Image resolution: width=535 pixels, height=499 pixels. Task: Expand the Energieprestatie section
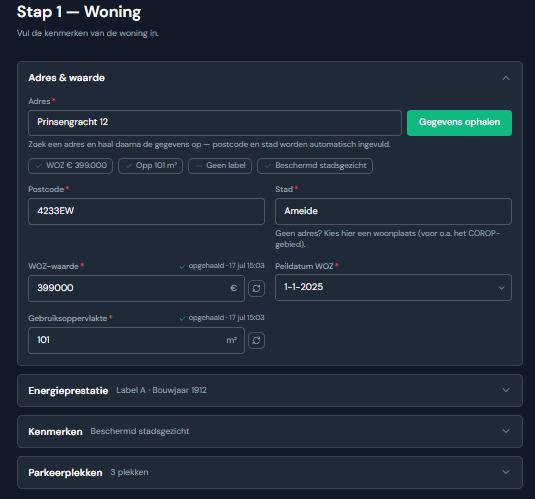pos(506,390)
